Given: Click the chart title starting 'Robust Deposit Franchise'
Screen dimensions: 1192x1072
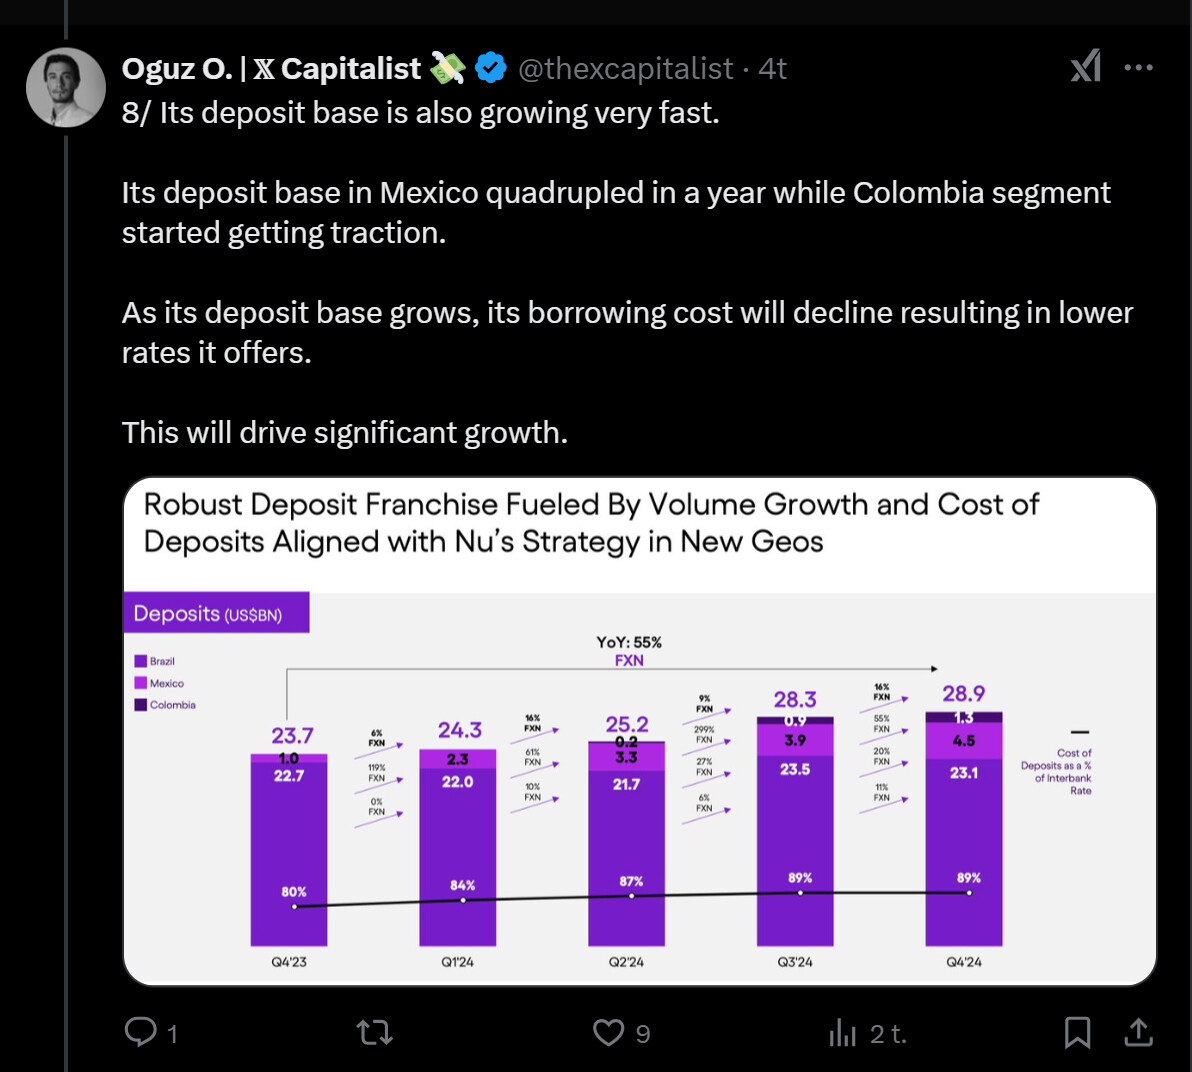Looking at the screenshot, I should [590, 522].
